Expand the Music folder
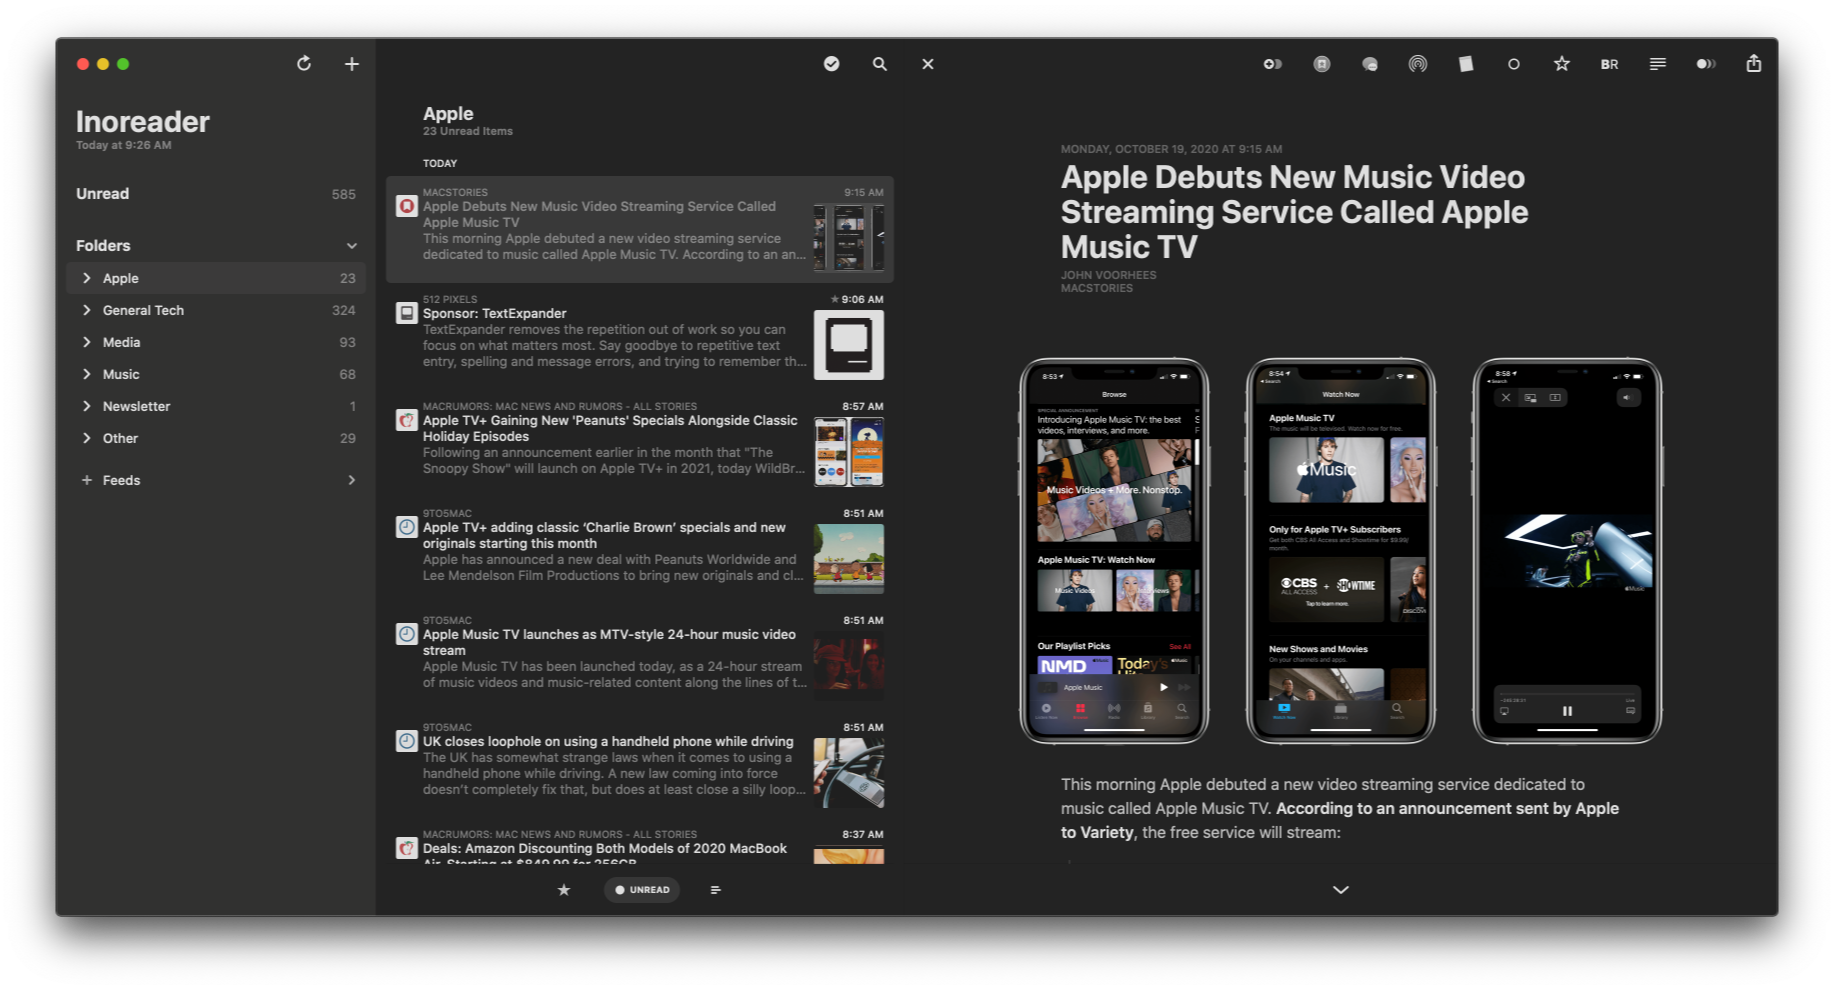1834x990 pixels. (87, 374)
